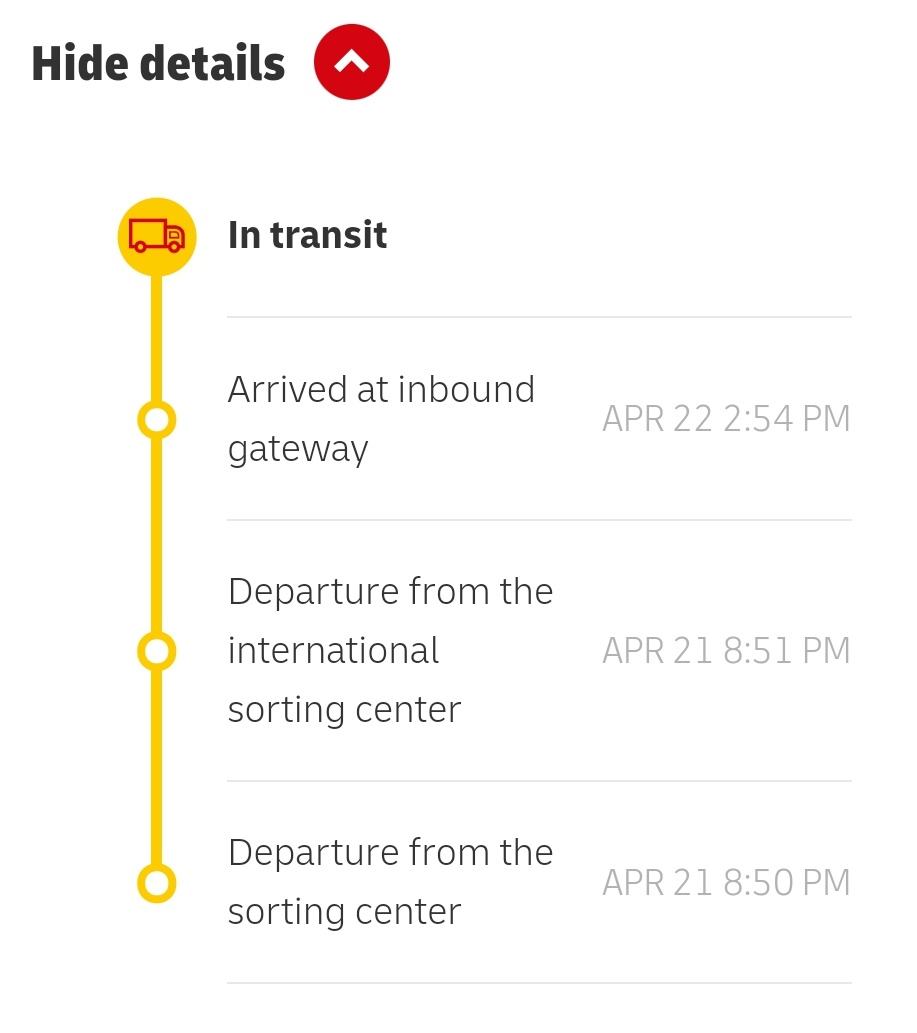Click progress line between second and third dots
Screen dimensions: 917x1033
(157, 767)
